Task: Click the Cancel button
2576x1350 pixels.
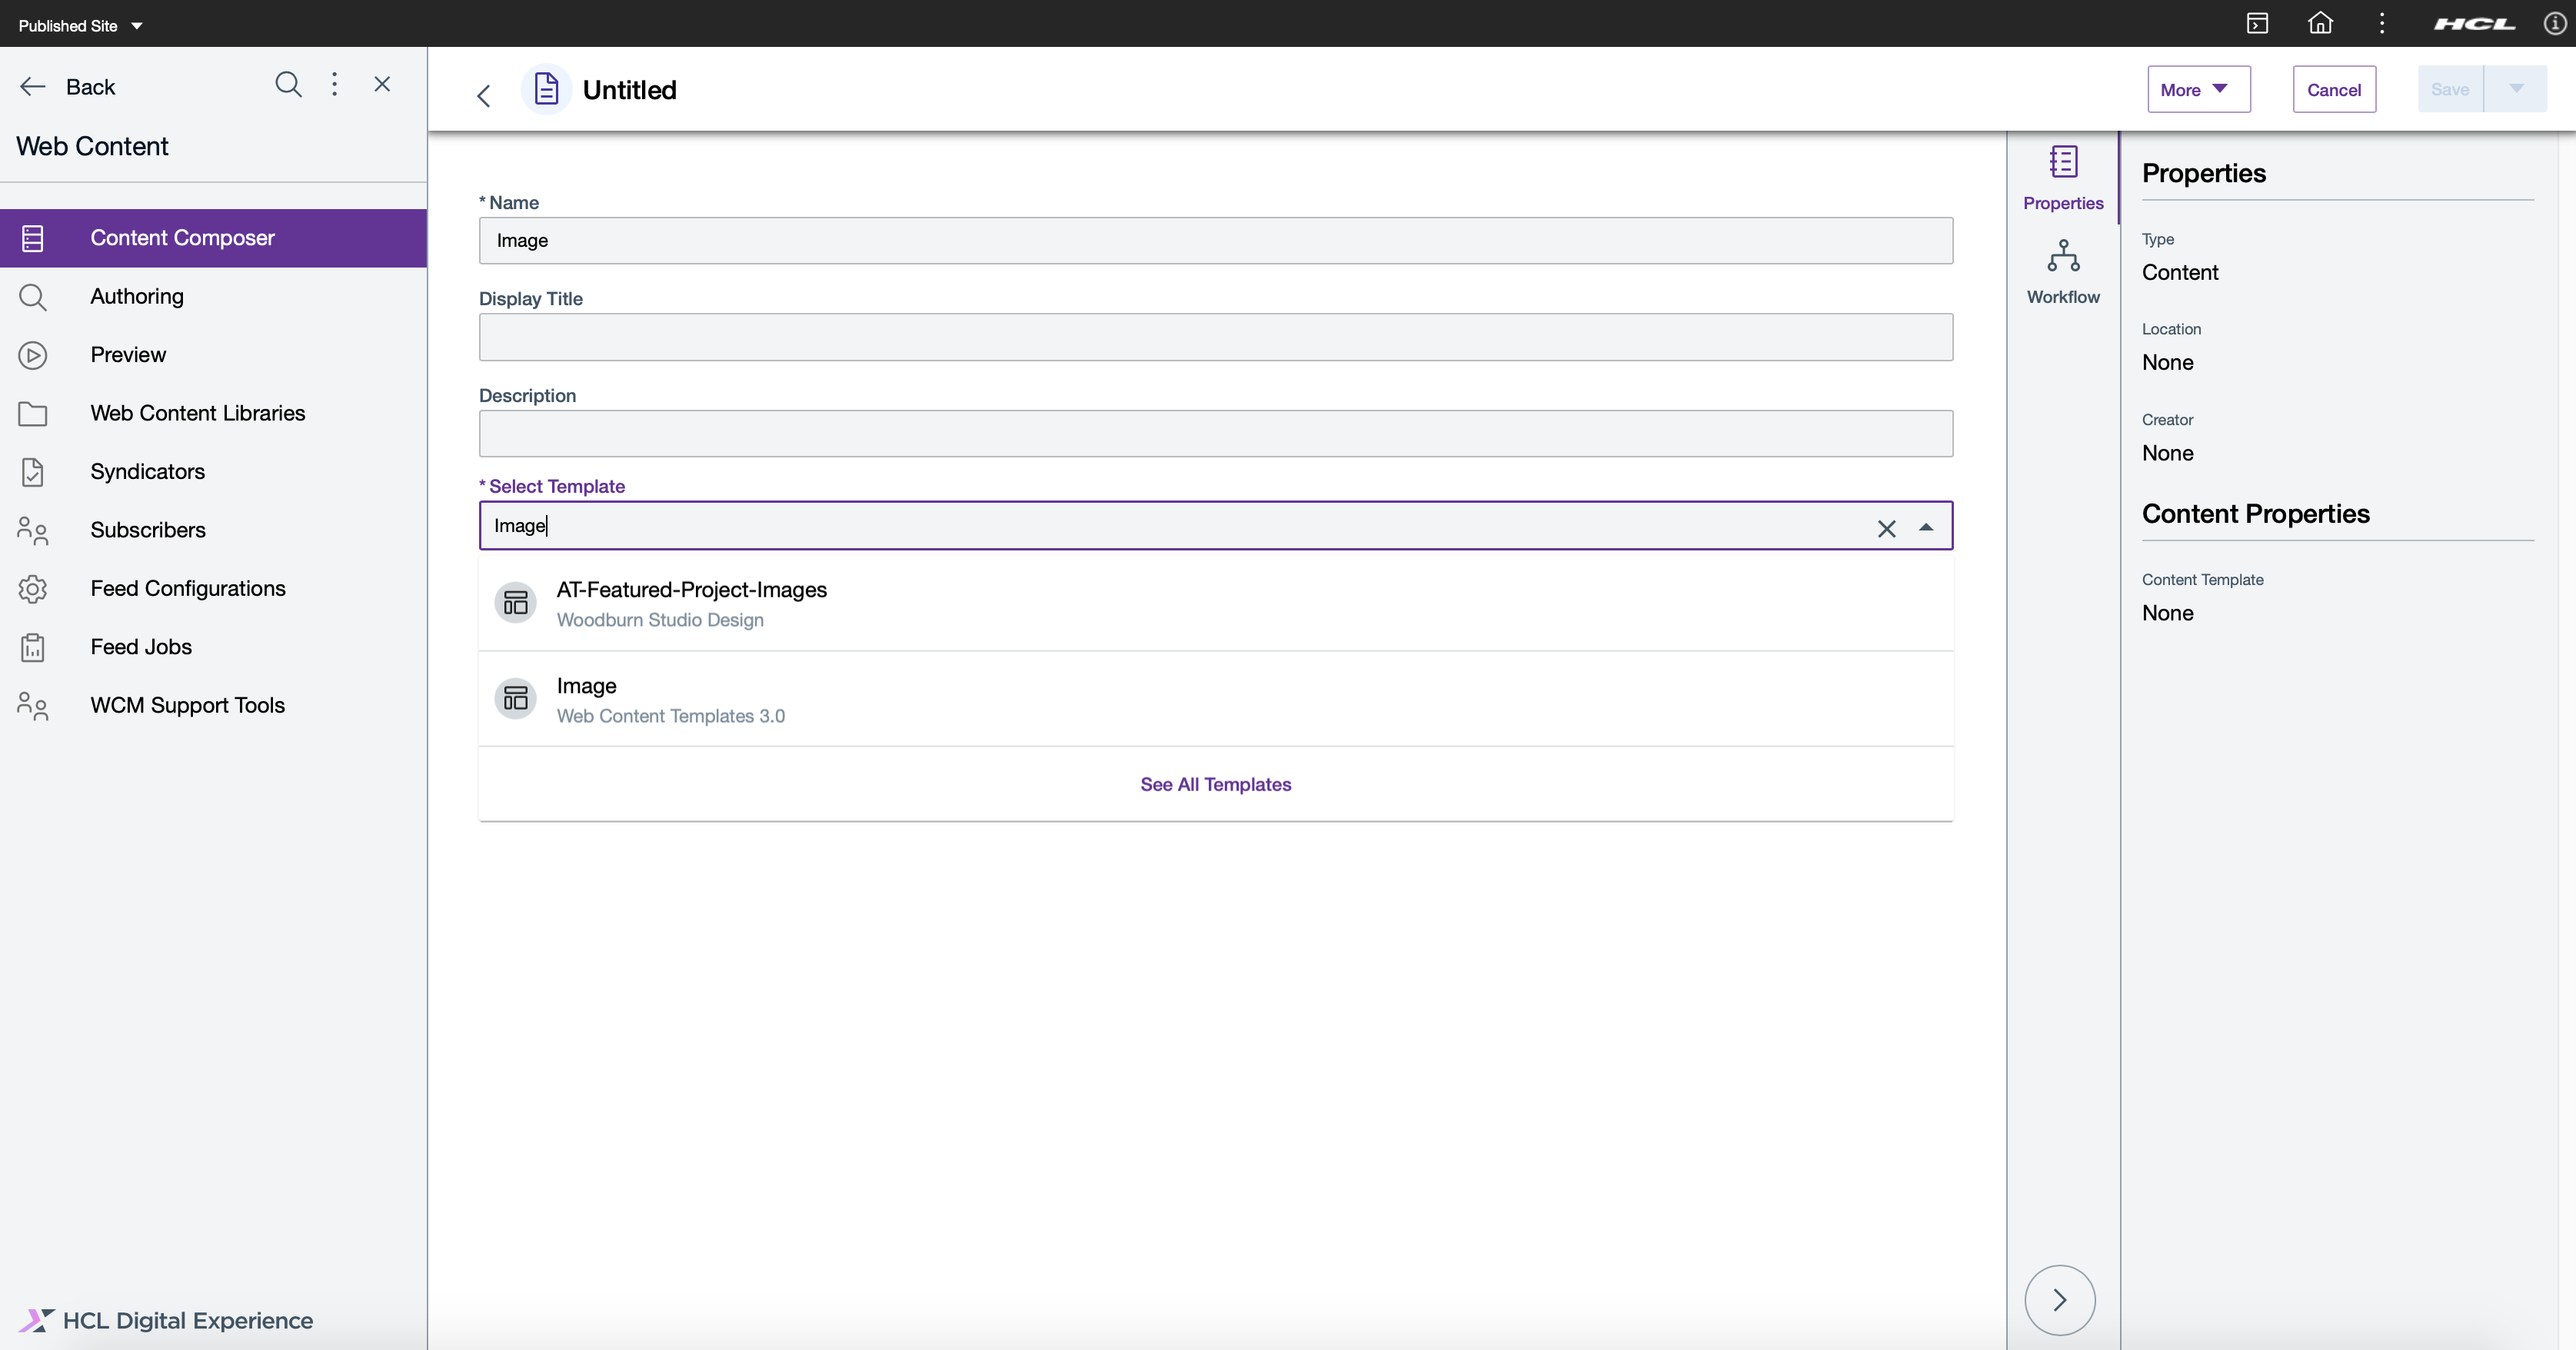Action: pos(2334,90)
